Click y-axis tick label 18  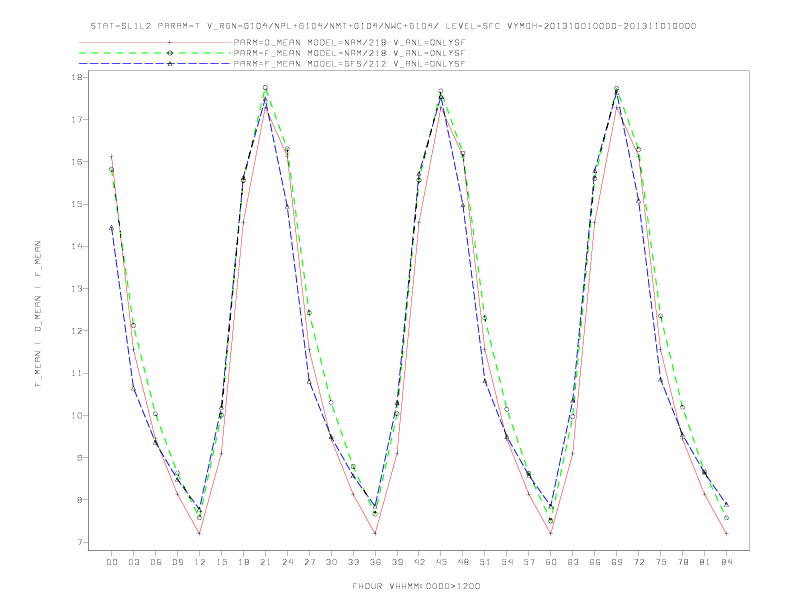[77, 77]
